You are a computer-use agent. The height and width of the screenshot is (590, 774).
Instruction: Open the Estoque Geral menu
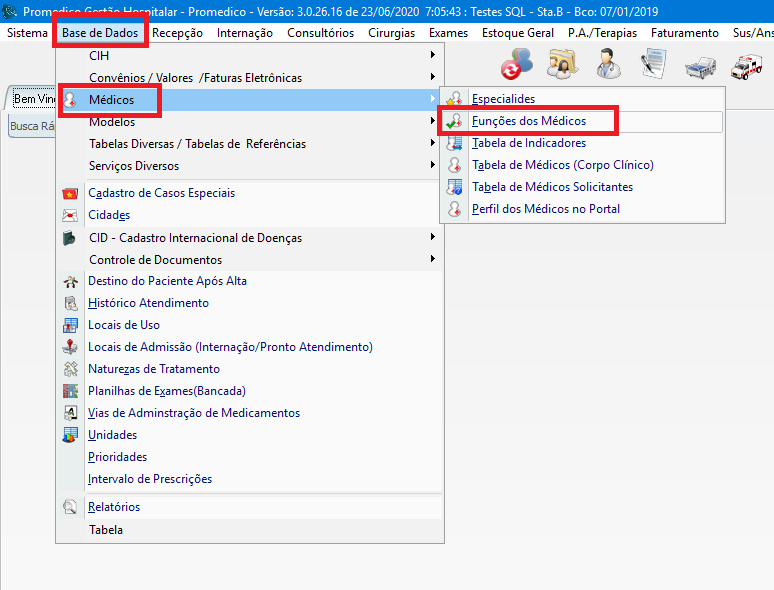point(518,33)
